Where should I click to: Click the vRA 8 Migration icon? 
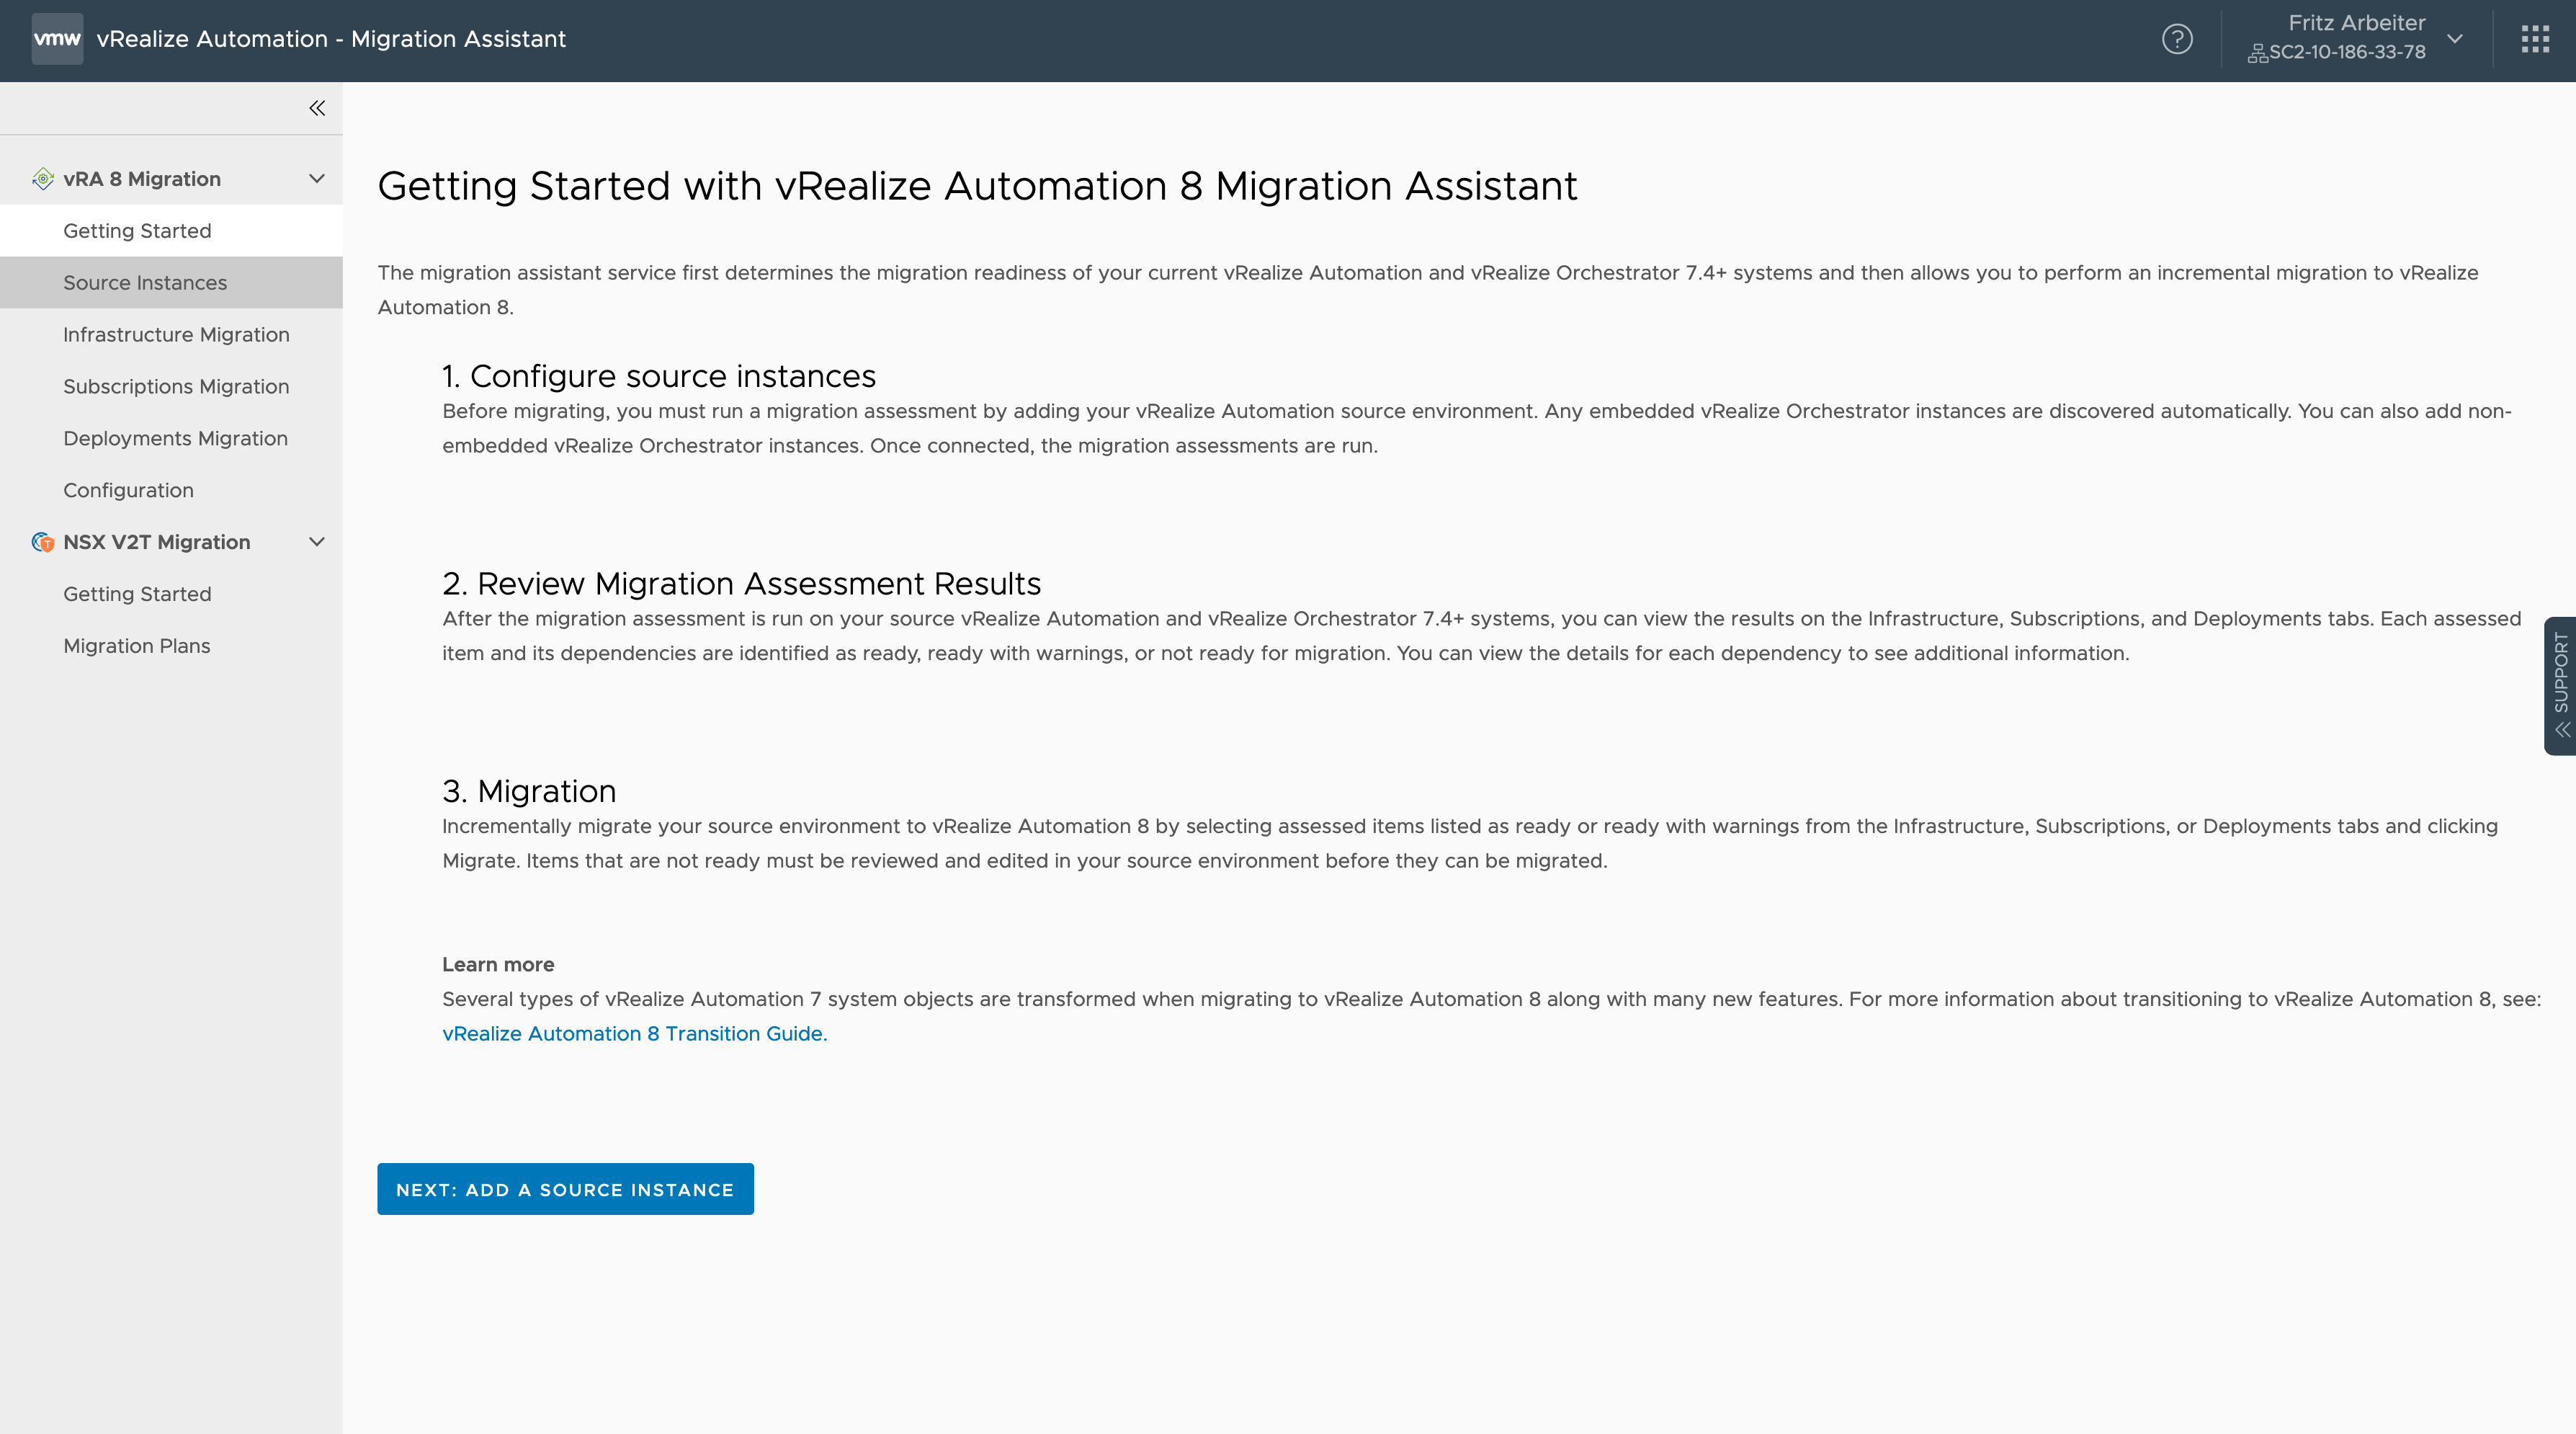pyautogui.click(x=39, y=179)
